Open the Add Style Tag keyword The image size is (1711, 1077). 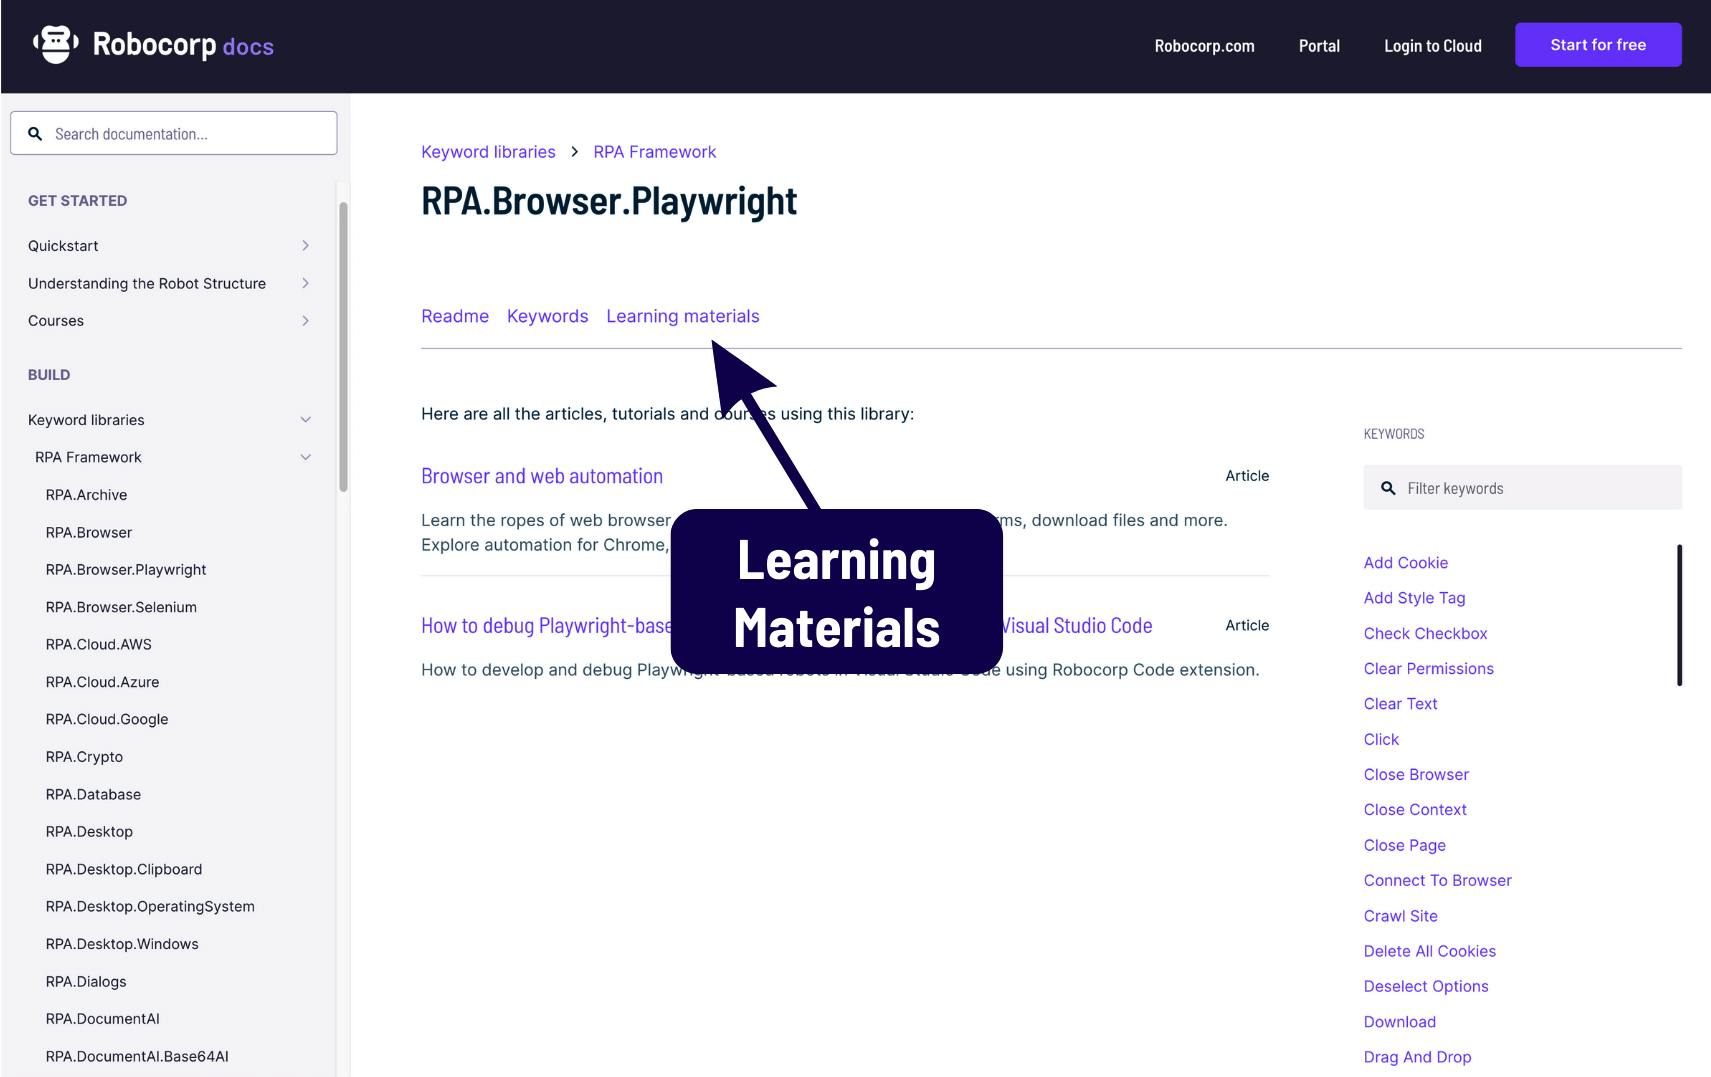point(1414,598)
